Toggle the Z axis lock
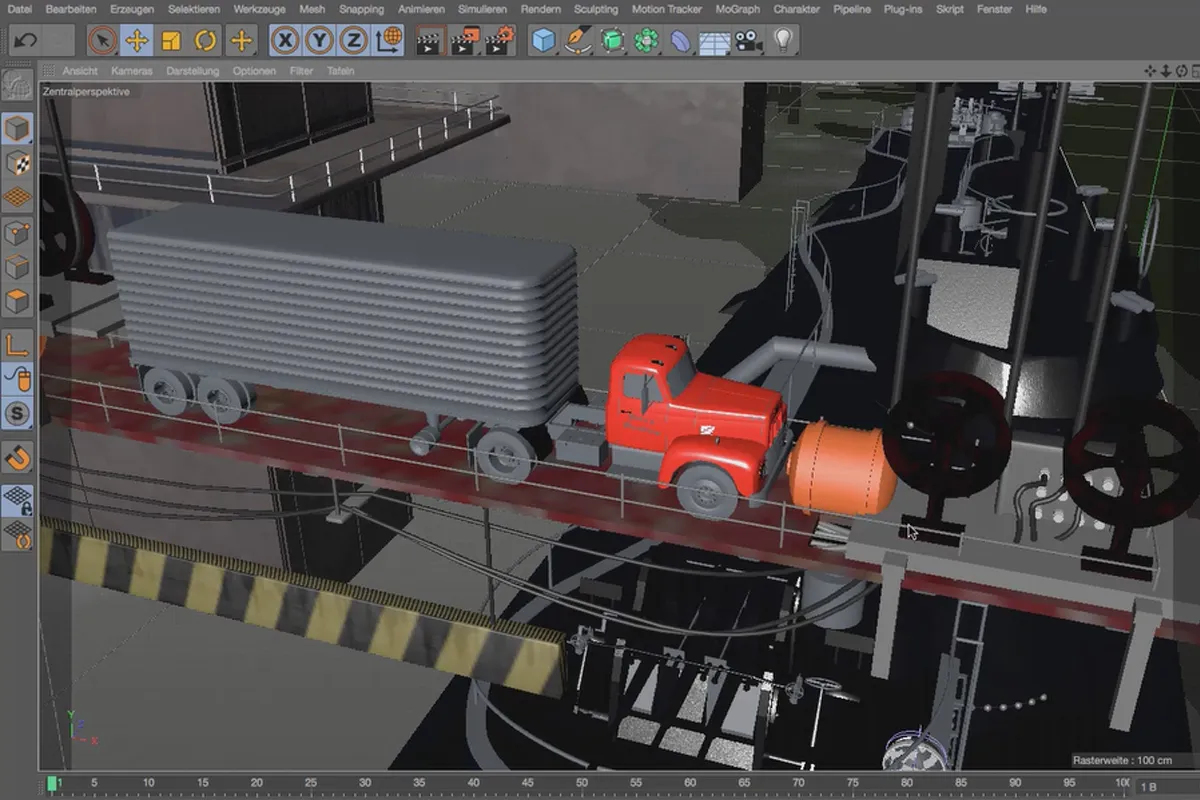Image resolution: width=1200 pixels, height=800 pixels. point(353,41)
